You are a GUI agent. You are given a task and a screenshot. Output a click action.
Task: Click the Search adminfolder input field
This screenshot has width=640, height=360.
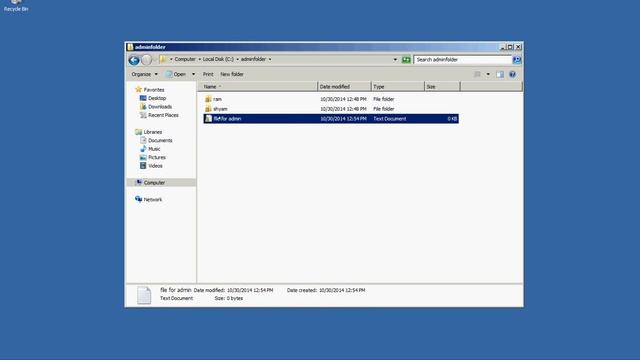pyautogui.click(x=463, y=60)
